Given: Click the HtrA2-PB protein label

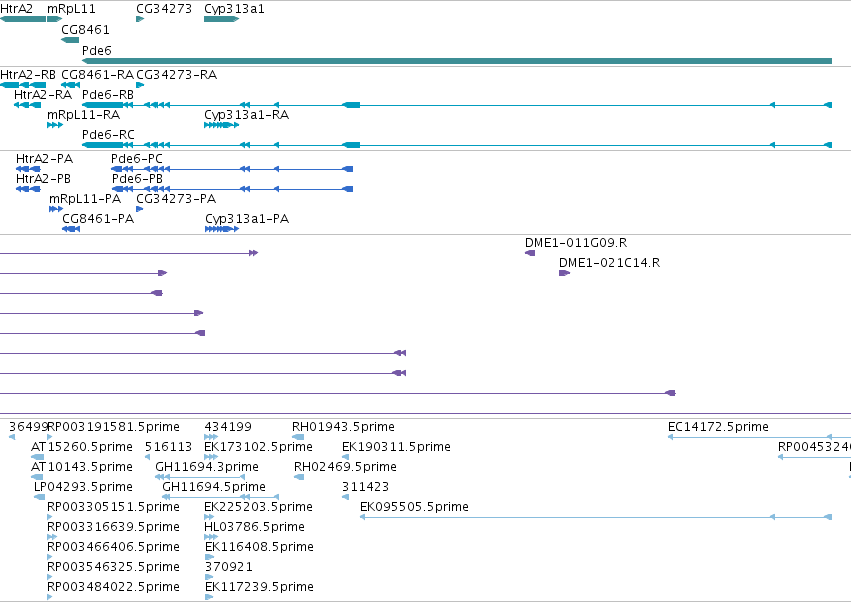Looking at the screenshot, I should (x=43, y=179).
